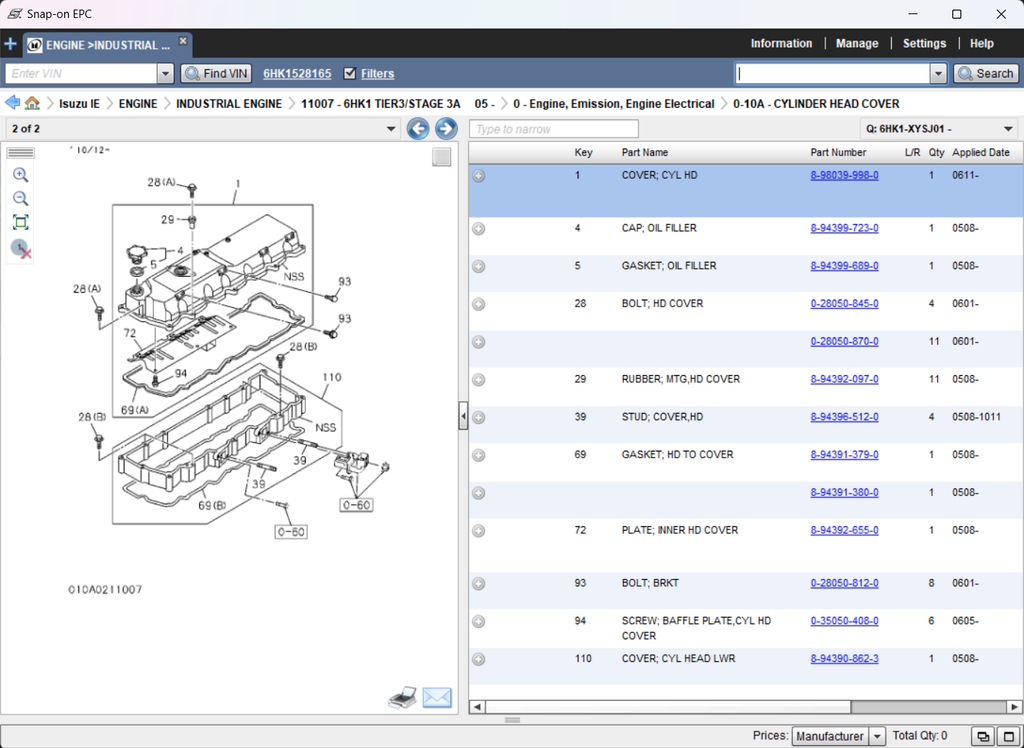Open part number 8-94399-723-0
The width and height of the screenshot is (1024, 748).
(844, 228)
